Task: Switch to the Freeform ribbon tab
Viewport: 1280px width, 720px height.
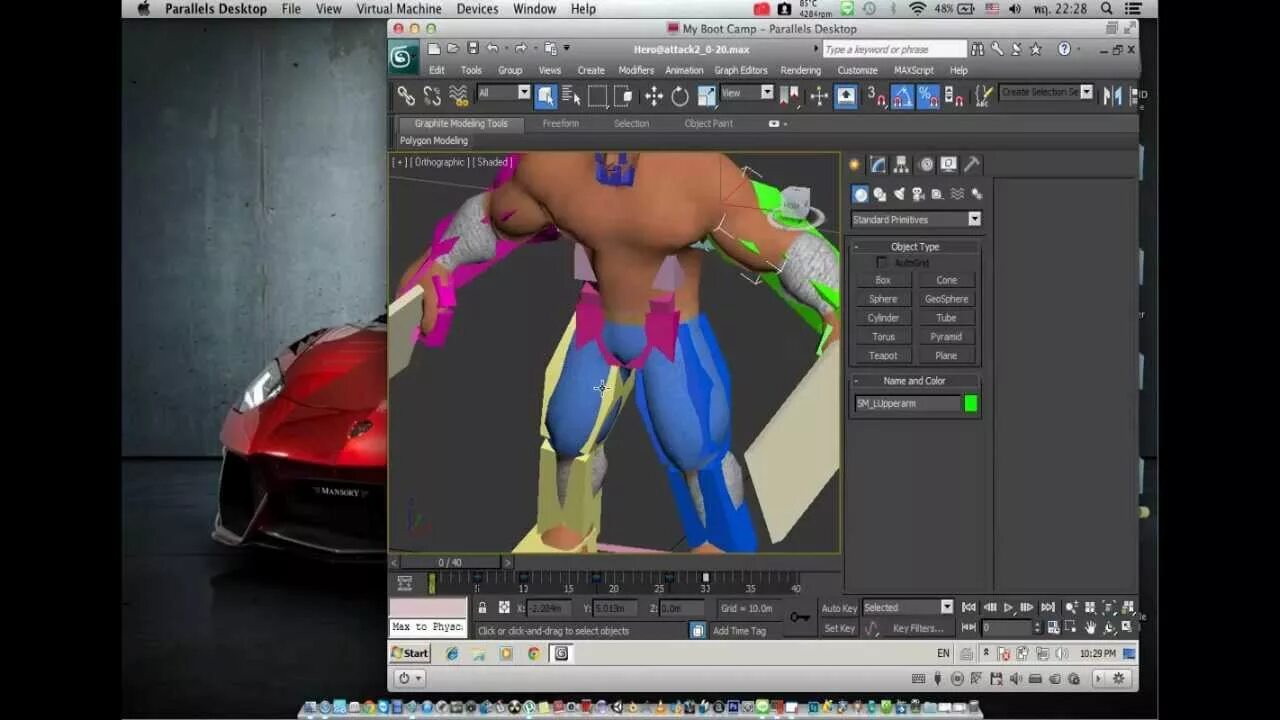Action: [561, 124]
